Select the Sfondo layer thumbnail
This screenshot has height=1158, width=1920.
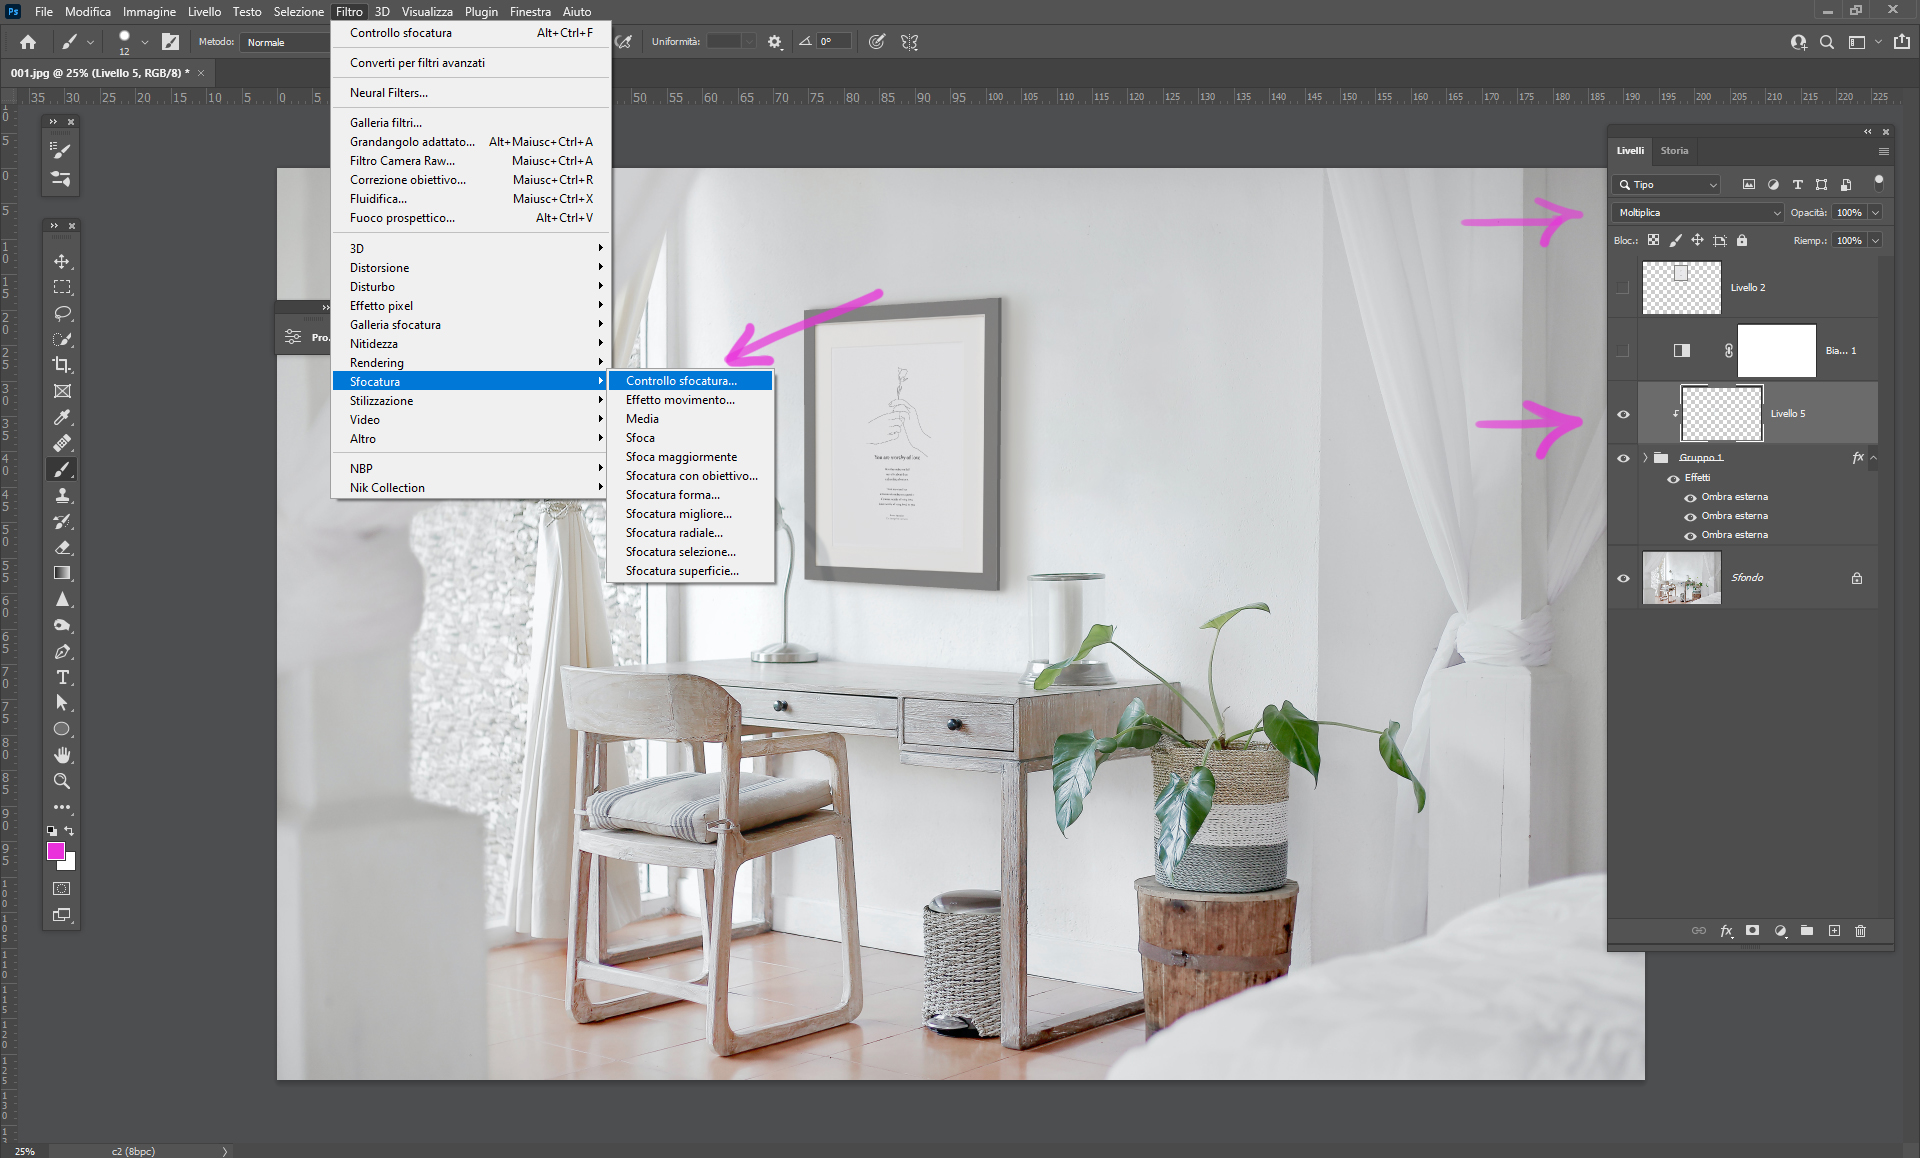1681,578
